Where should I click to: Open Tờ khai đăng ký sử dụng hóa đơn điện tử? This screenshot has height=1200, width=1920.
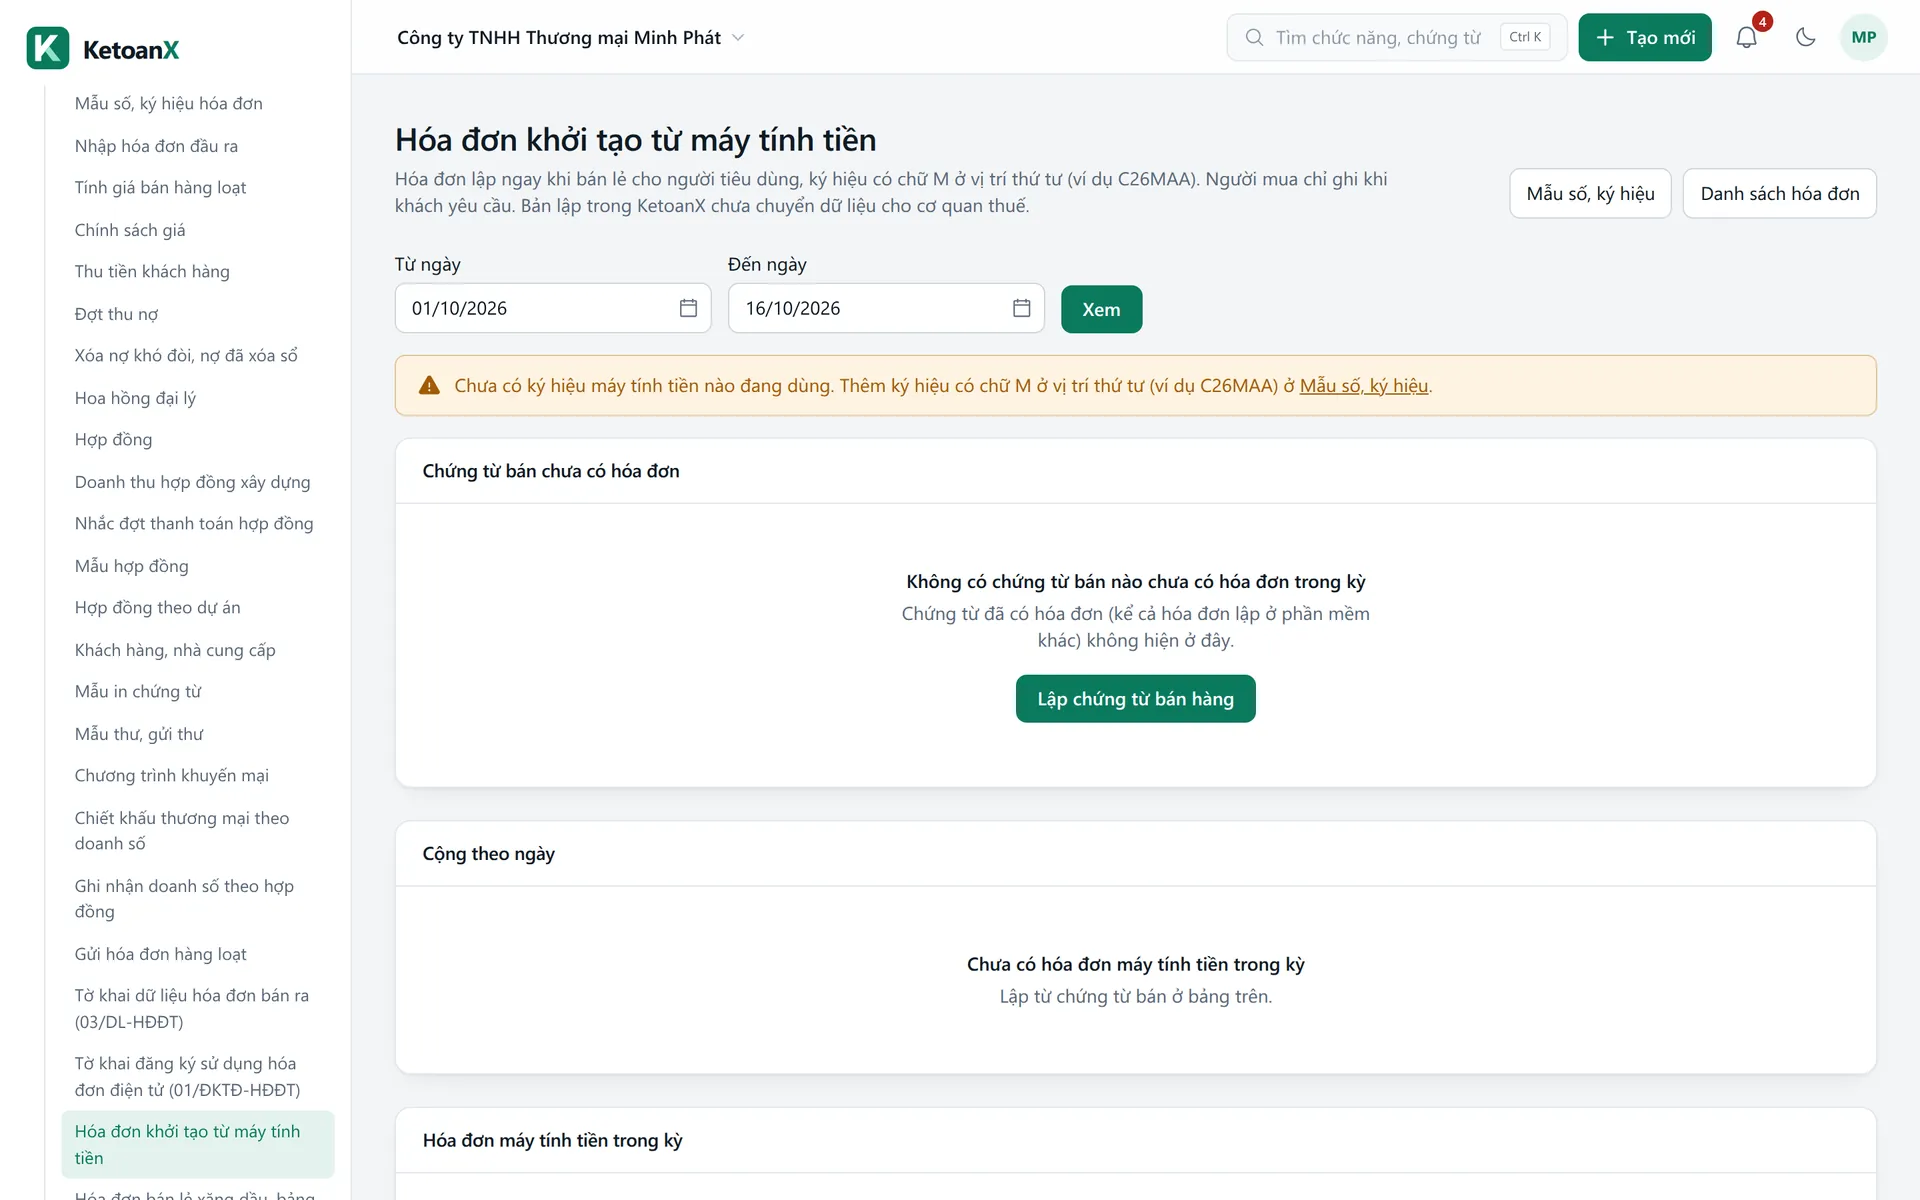[198, 1077]
